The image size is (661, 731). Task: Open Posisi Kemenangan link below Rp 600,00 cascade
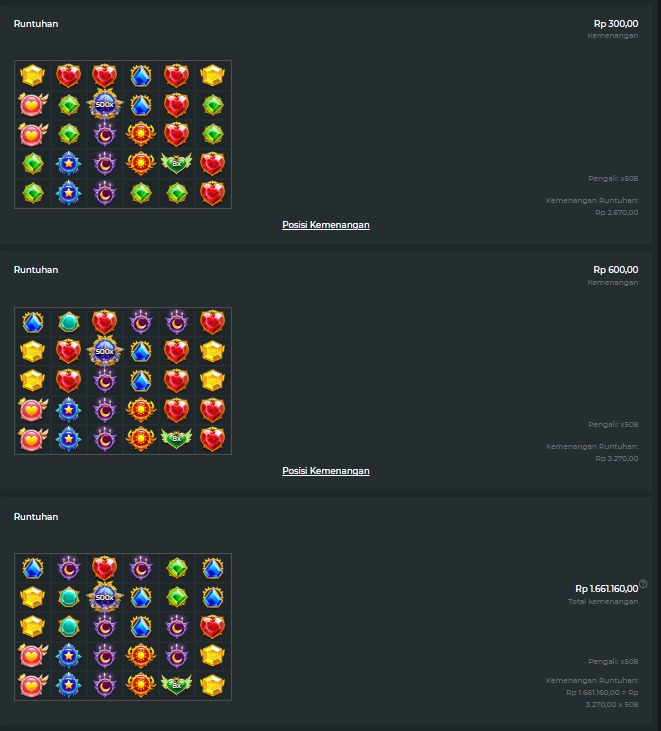pos(326,471)
